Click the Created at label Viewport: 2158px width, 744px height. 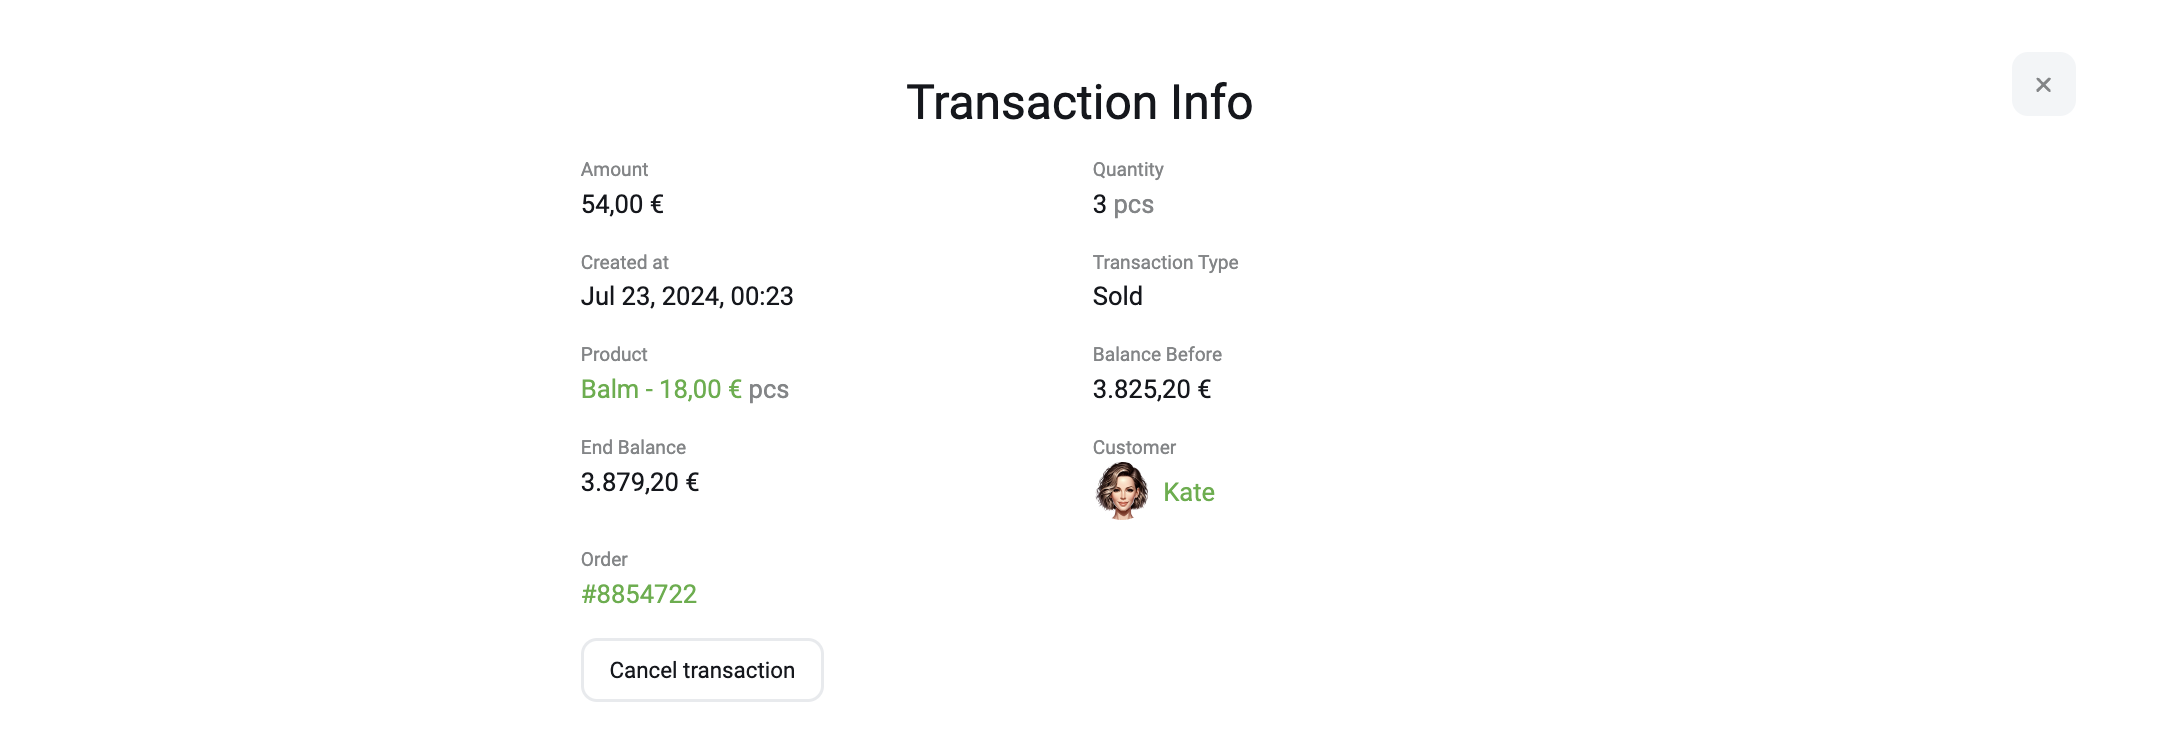coord(624,262)
